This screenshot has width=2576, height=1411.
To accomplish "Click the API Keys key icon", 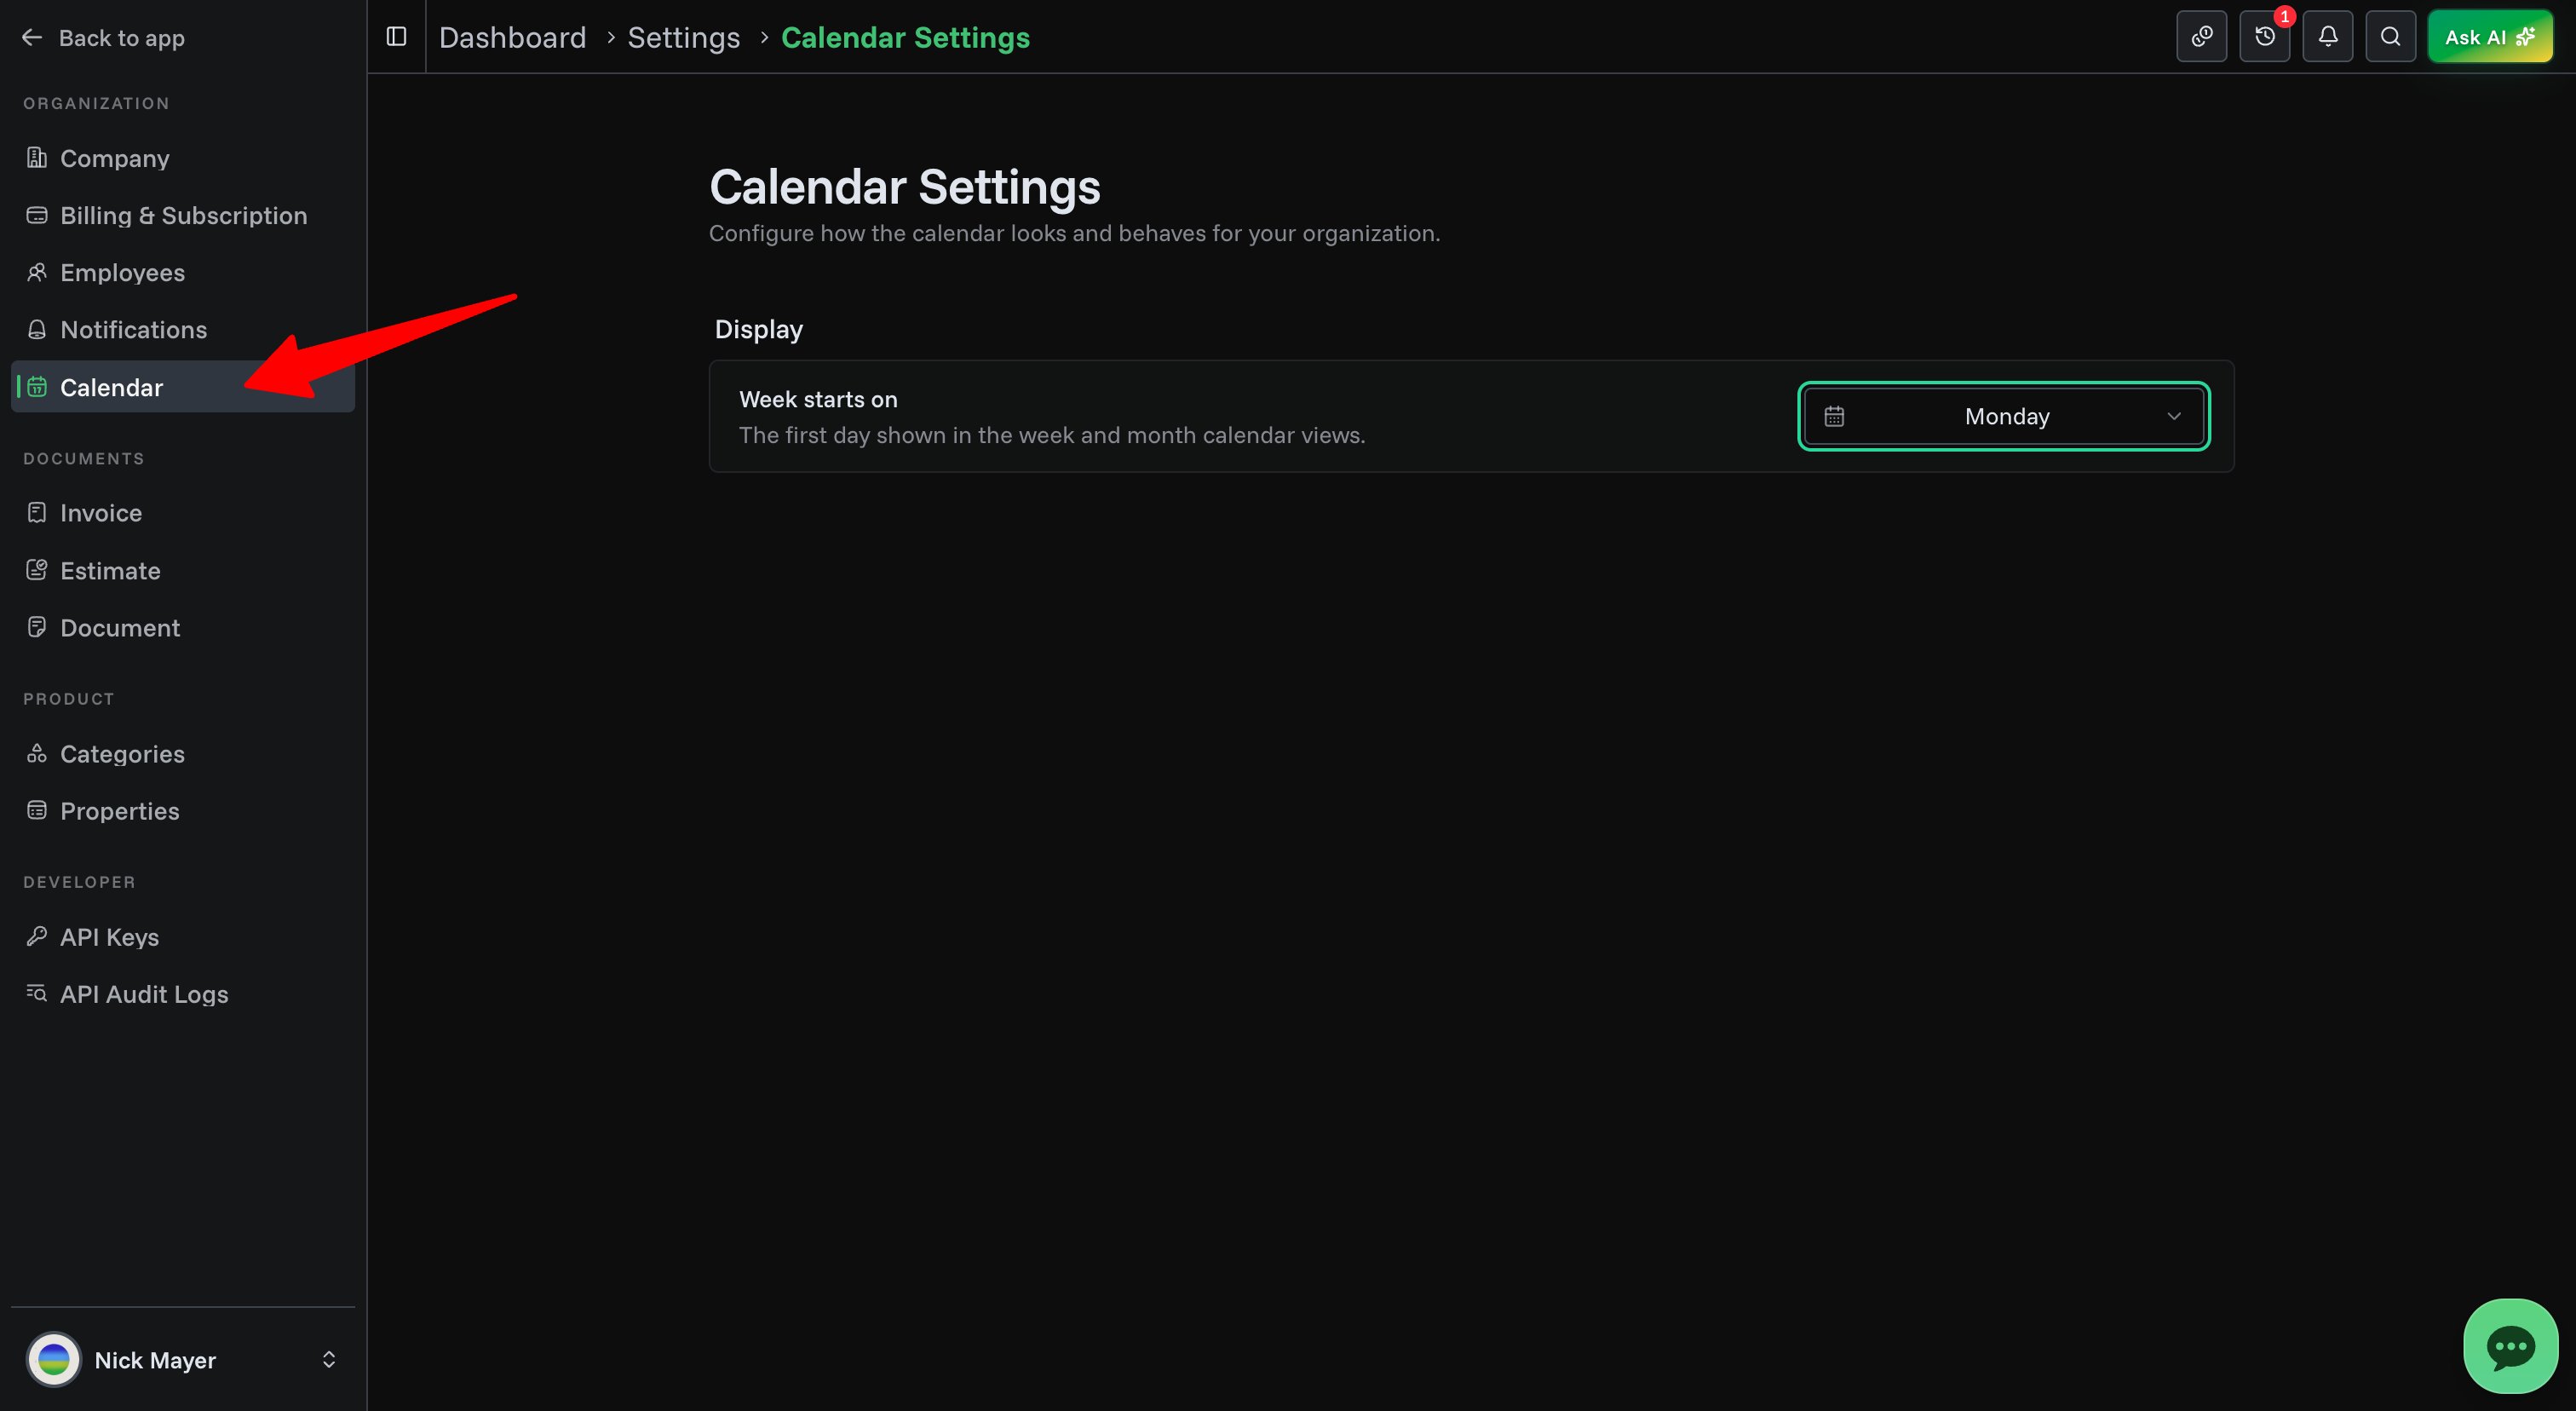I will (37, 936).
